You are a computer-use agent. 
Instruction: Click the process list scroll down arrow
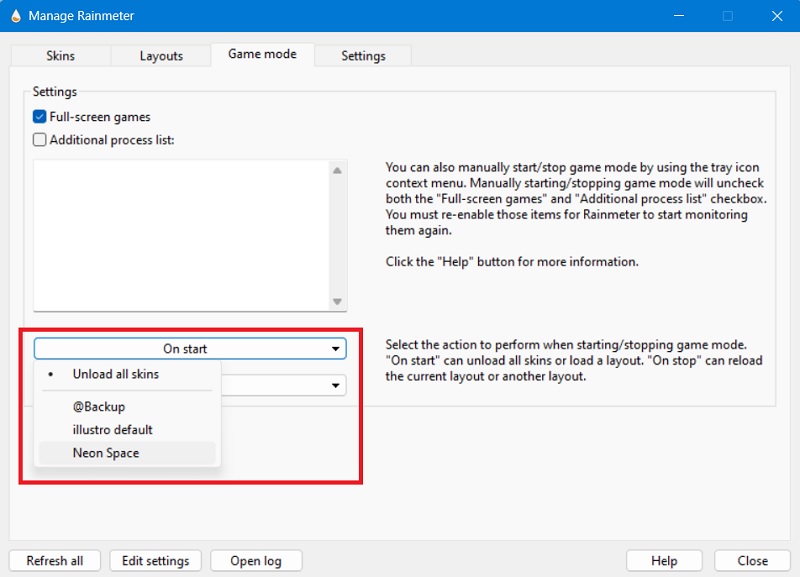pos(337,302)
